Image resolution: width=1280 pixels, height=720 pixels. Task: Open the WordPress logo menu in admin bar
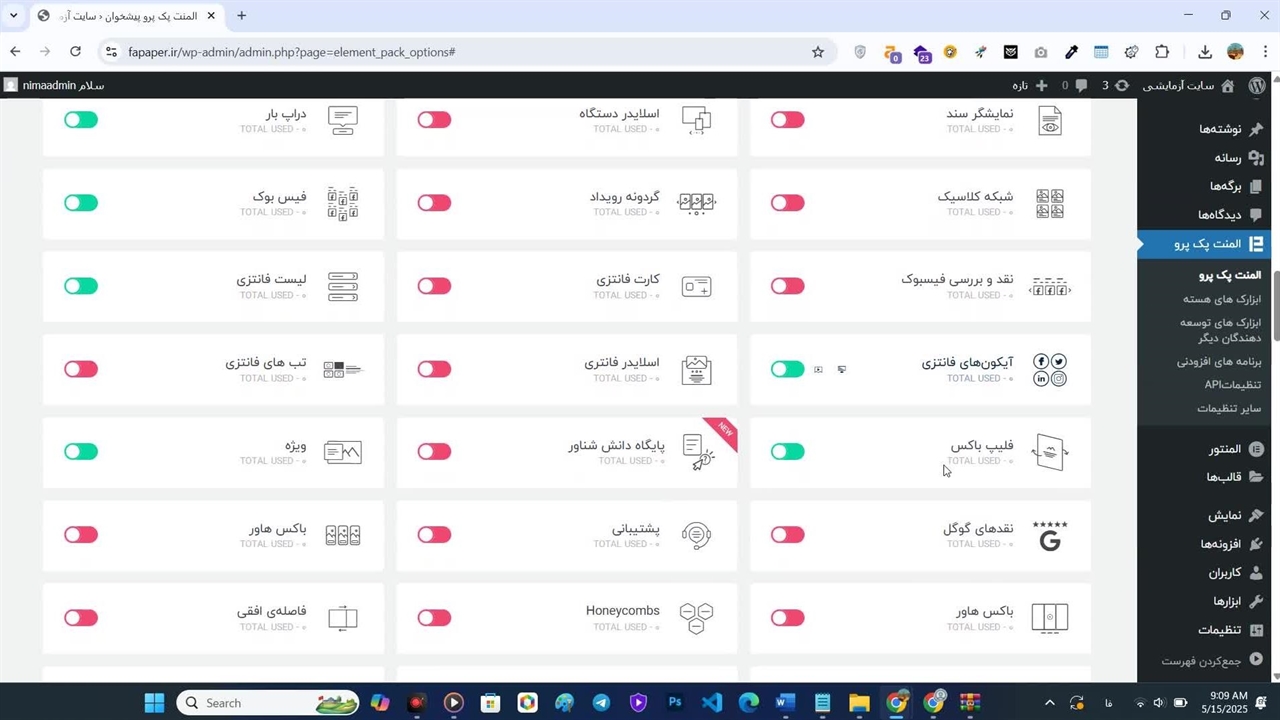click(x=1256, y=86)
